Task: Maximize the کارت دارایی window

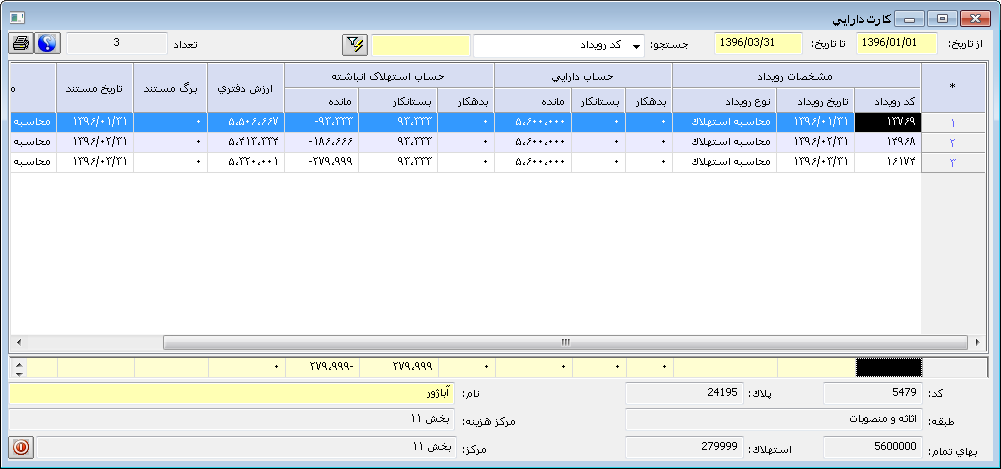Action: (x=942, y=19)
